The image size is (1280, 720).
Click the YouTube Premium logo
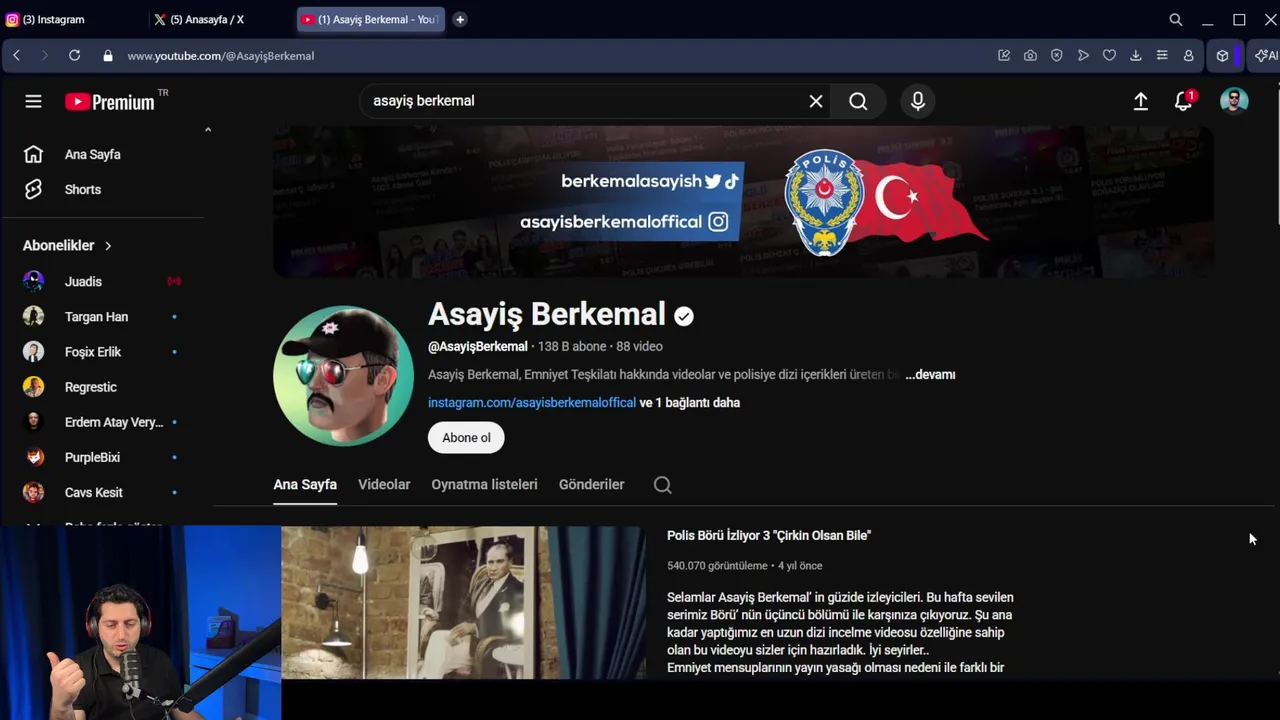pyautogui.click(x=110, y=101)
